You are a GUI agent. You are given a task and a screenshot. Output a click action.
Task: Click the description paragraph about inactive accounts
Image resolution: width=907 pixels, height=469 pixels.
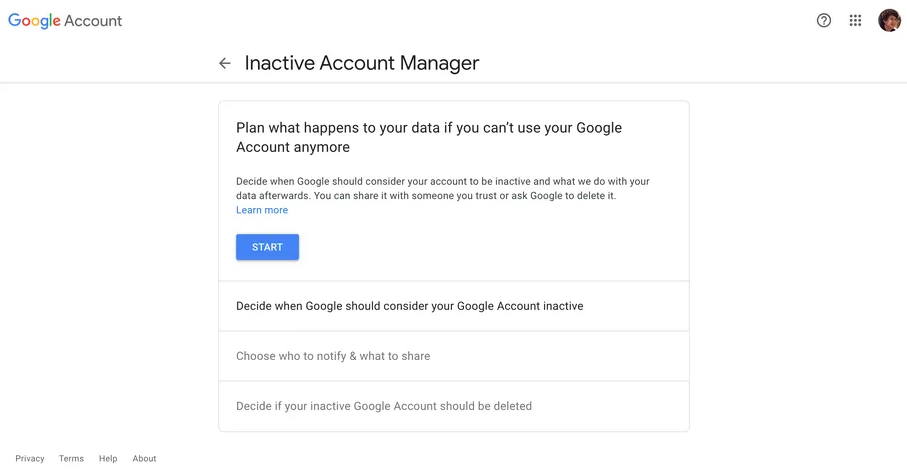pos(442,182)
